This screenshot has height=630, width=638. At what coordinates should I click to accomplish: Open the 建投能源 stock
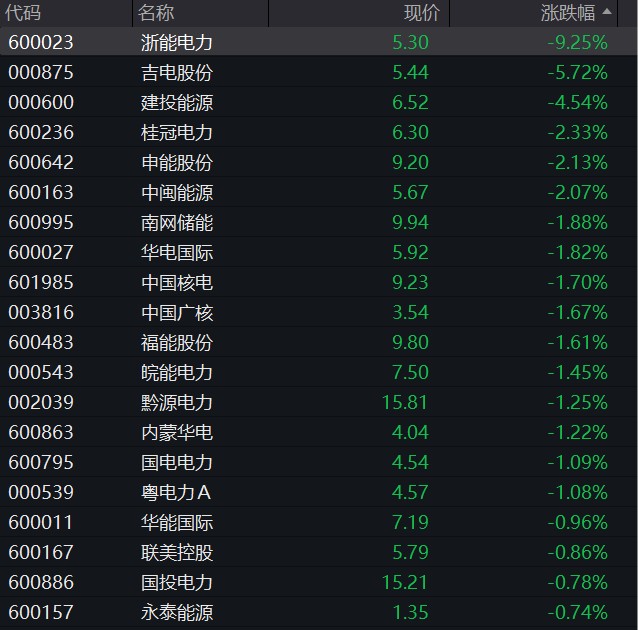[x=177, y=102]
